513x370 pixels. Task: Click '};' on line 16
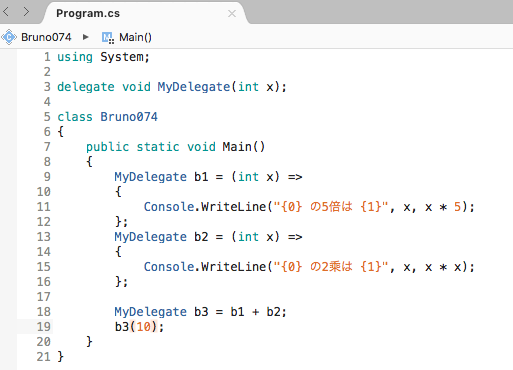pyautogui.click(x=122, y=282)
